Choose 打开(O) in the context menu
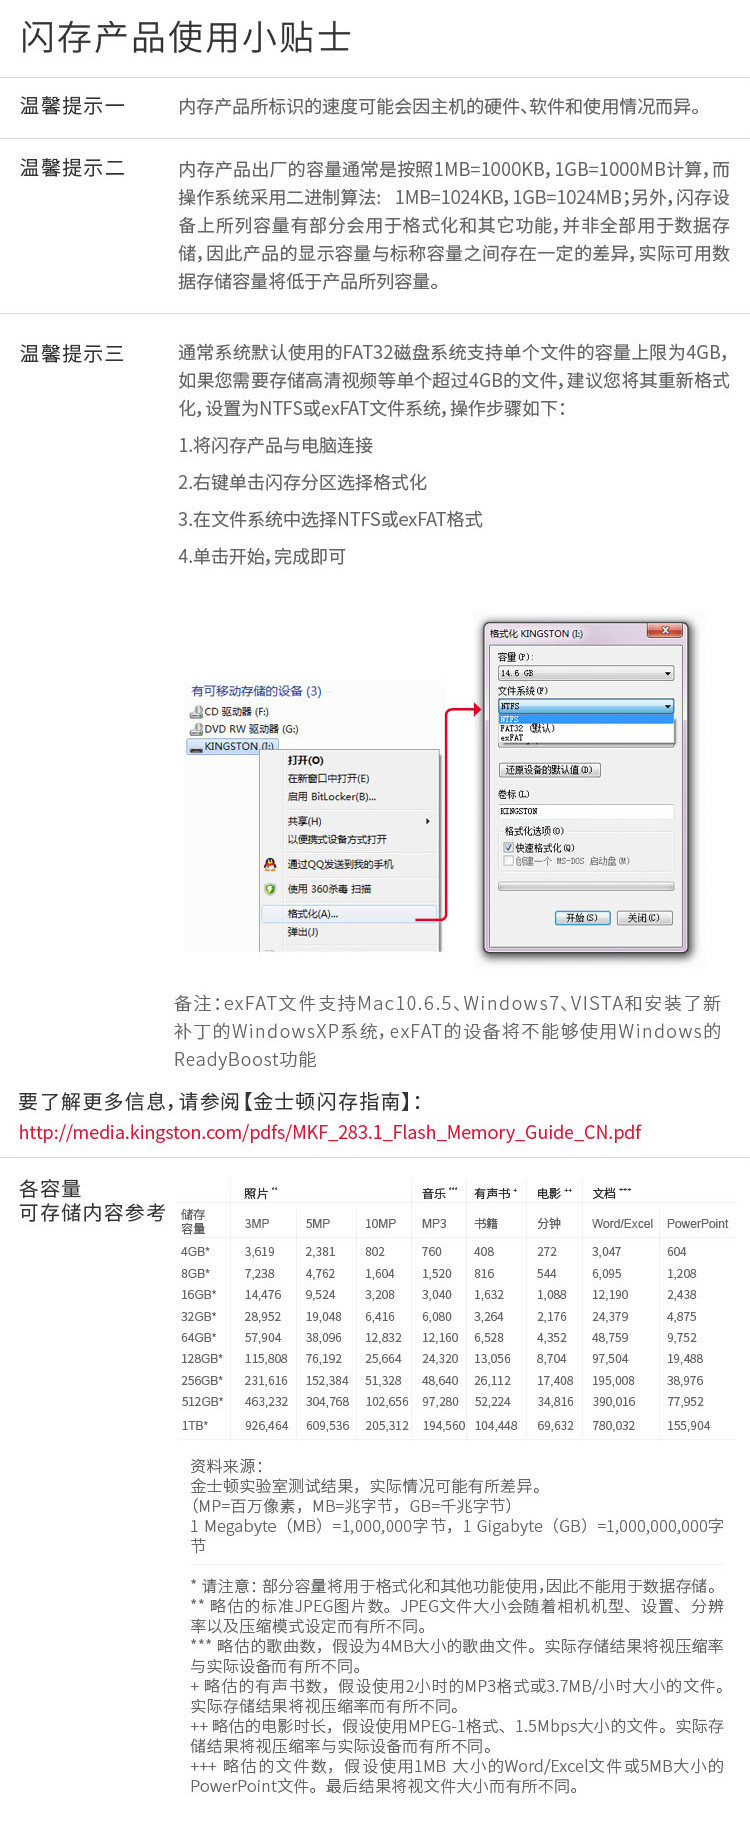The width and height of the screenshot is (750, 1824). point(305,760)
